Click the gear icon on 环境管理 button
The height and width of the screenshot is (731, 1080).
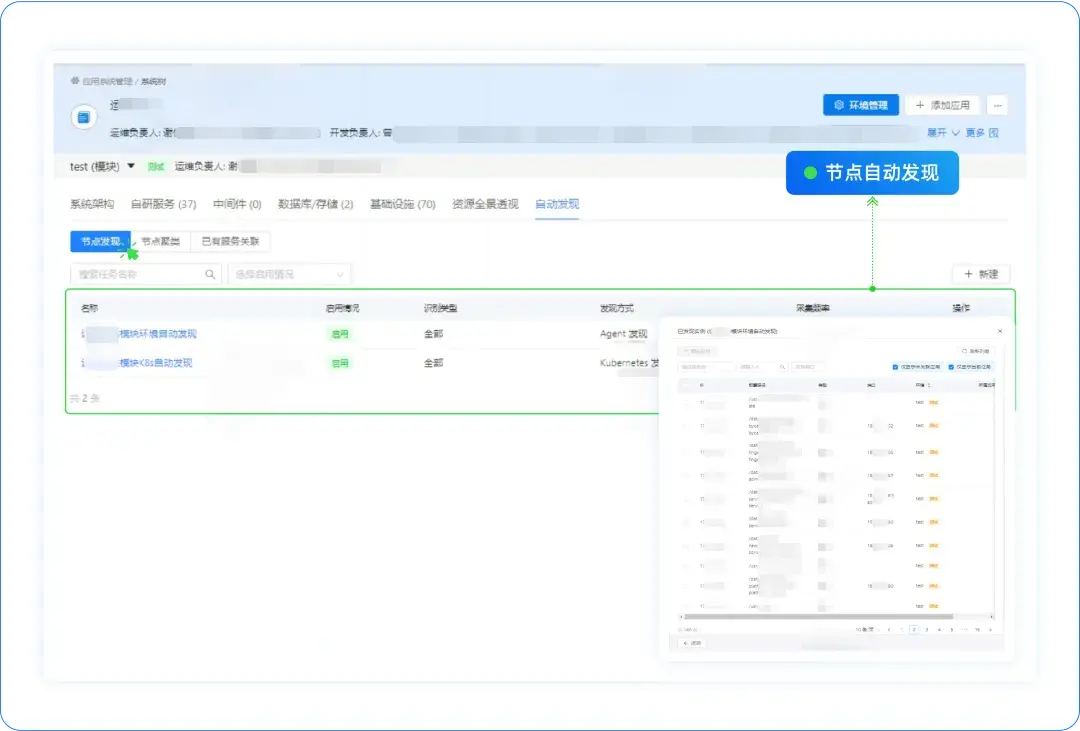coord(839,105)
